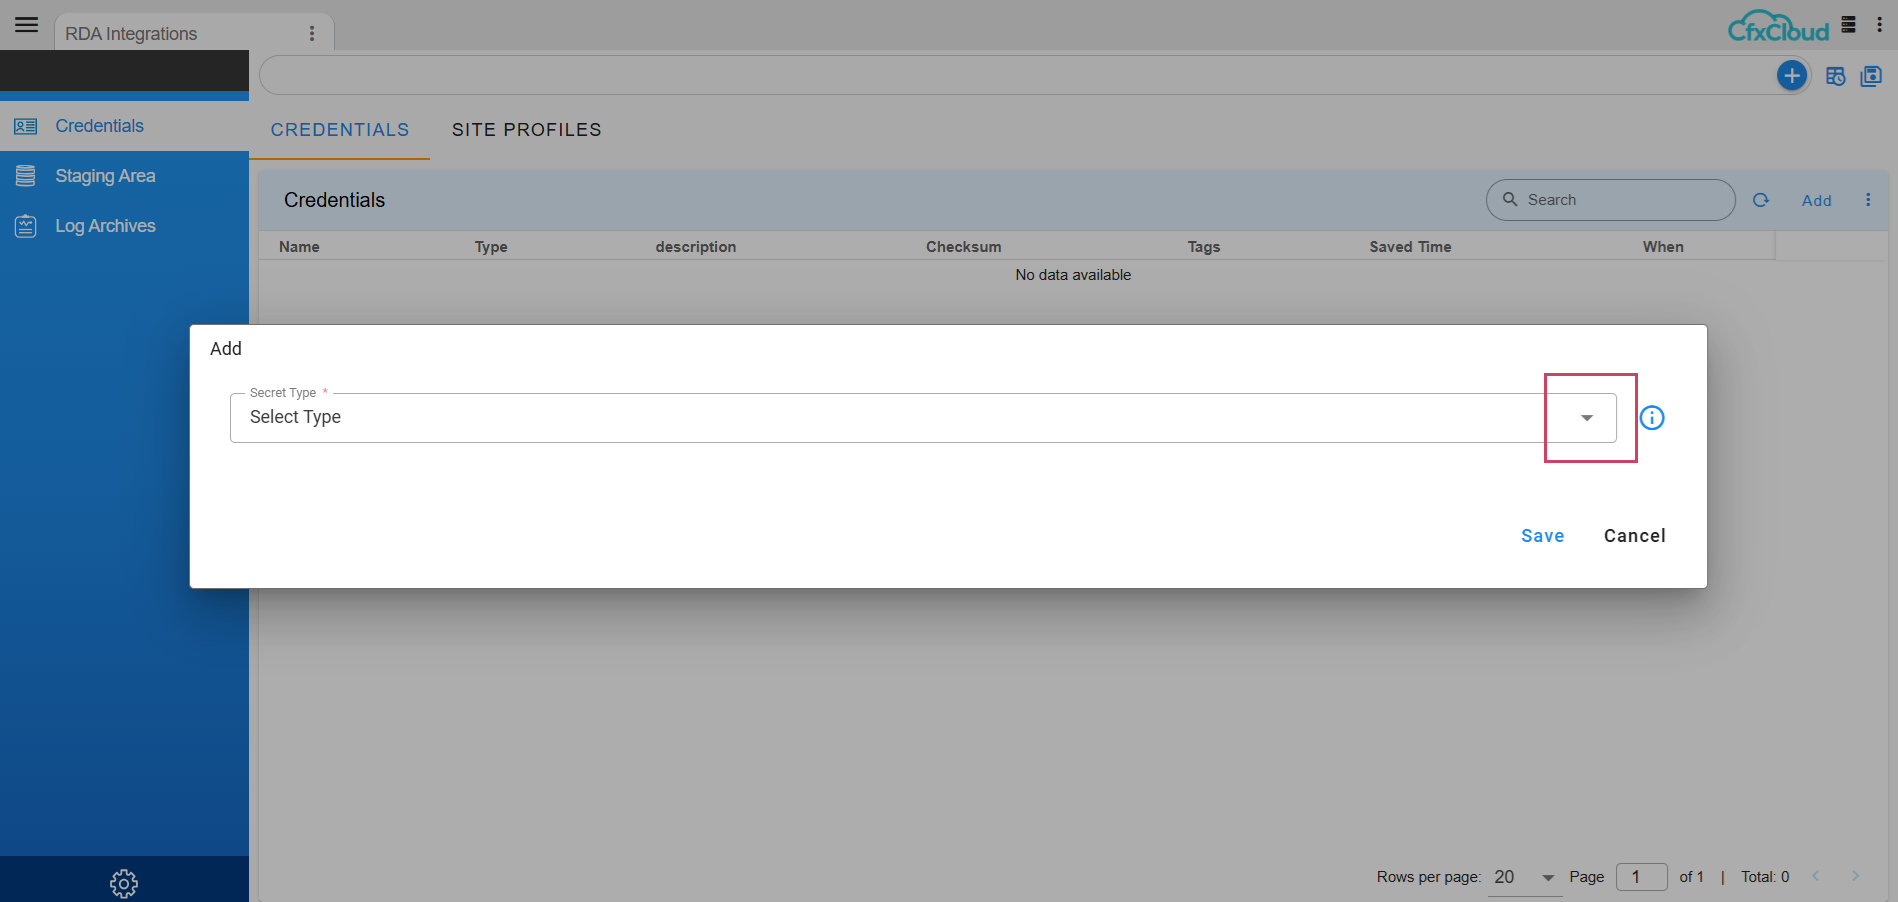This screenshot has height=902, width=1898.
Task: Select the Credentials tab
Action: (x=340, y=130)
